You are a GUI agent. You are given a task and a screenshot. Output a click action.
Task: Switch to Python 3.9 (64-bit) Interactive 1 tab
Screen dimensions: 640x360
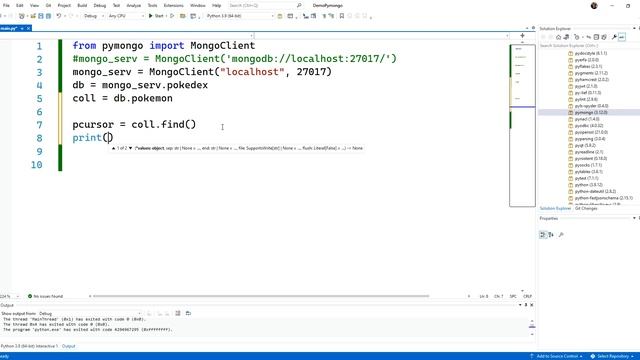point(29,346)
